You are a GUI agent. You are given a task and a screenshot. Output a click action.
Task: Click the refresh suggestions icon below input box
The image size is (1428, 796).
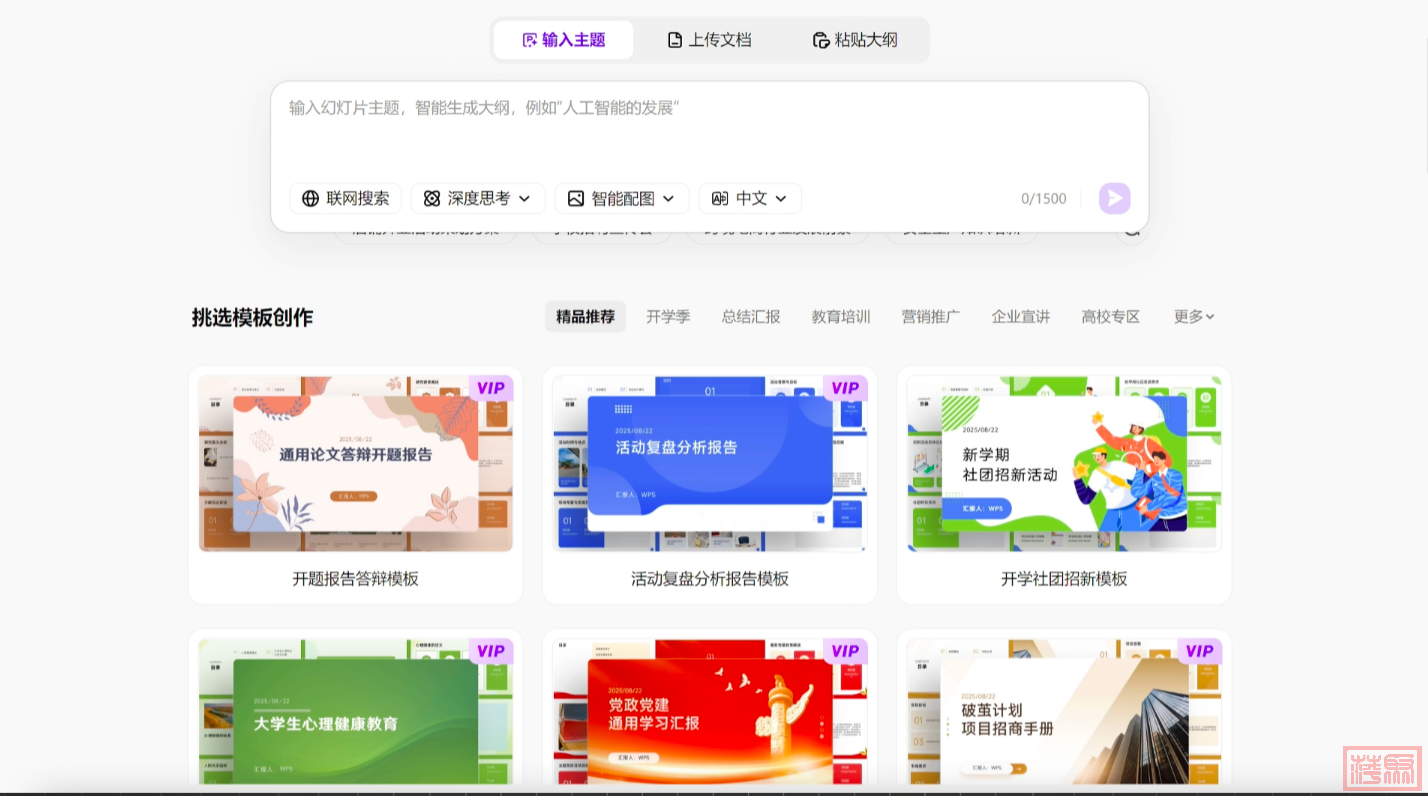point(1131,230)
